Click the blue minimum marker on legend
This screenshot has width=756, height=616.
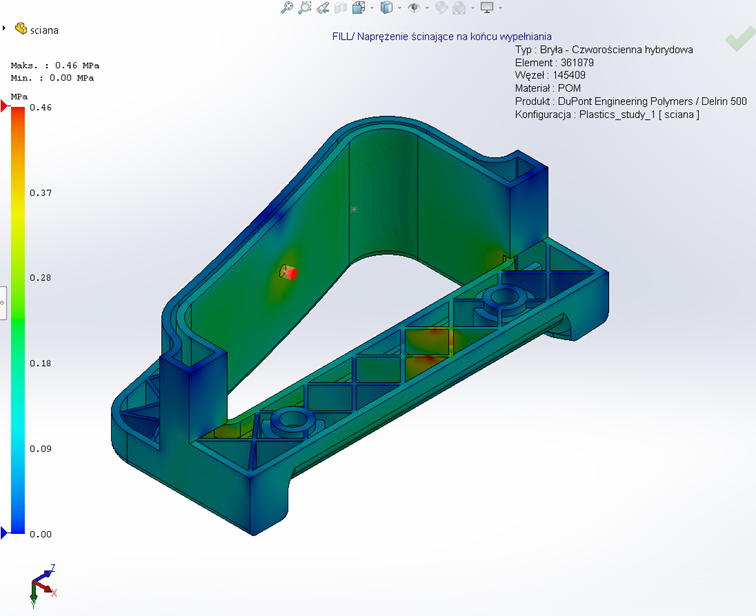5,533
